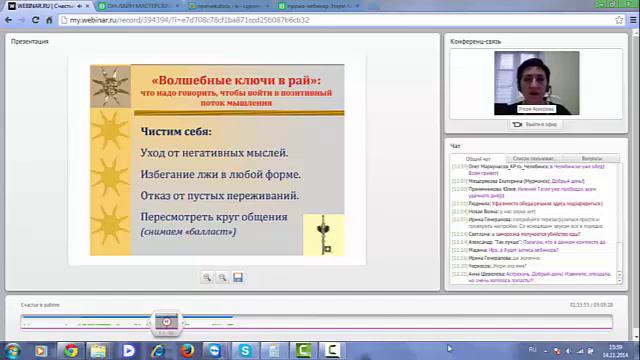Image resolution: width=640 pixels, height=360 pixels.
Task: Open the white Camtasia recorder icon in taskbar
Action: click(332, 351)
